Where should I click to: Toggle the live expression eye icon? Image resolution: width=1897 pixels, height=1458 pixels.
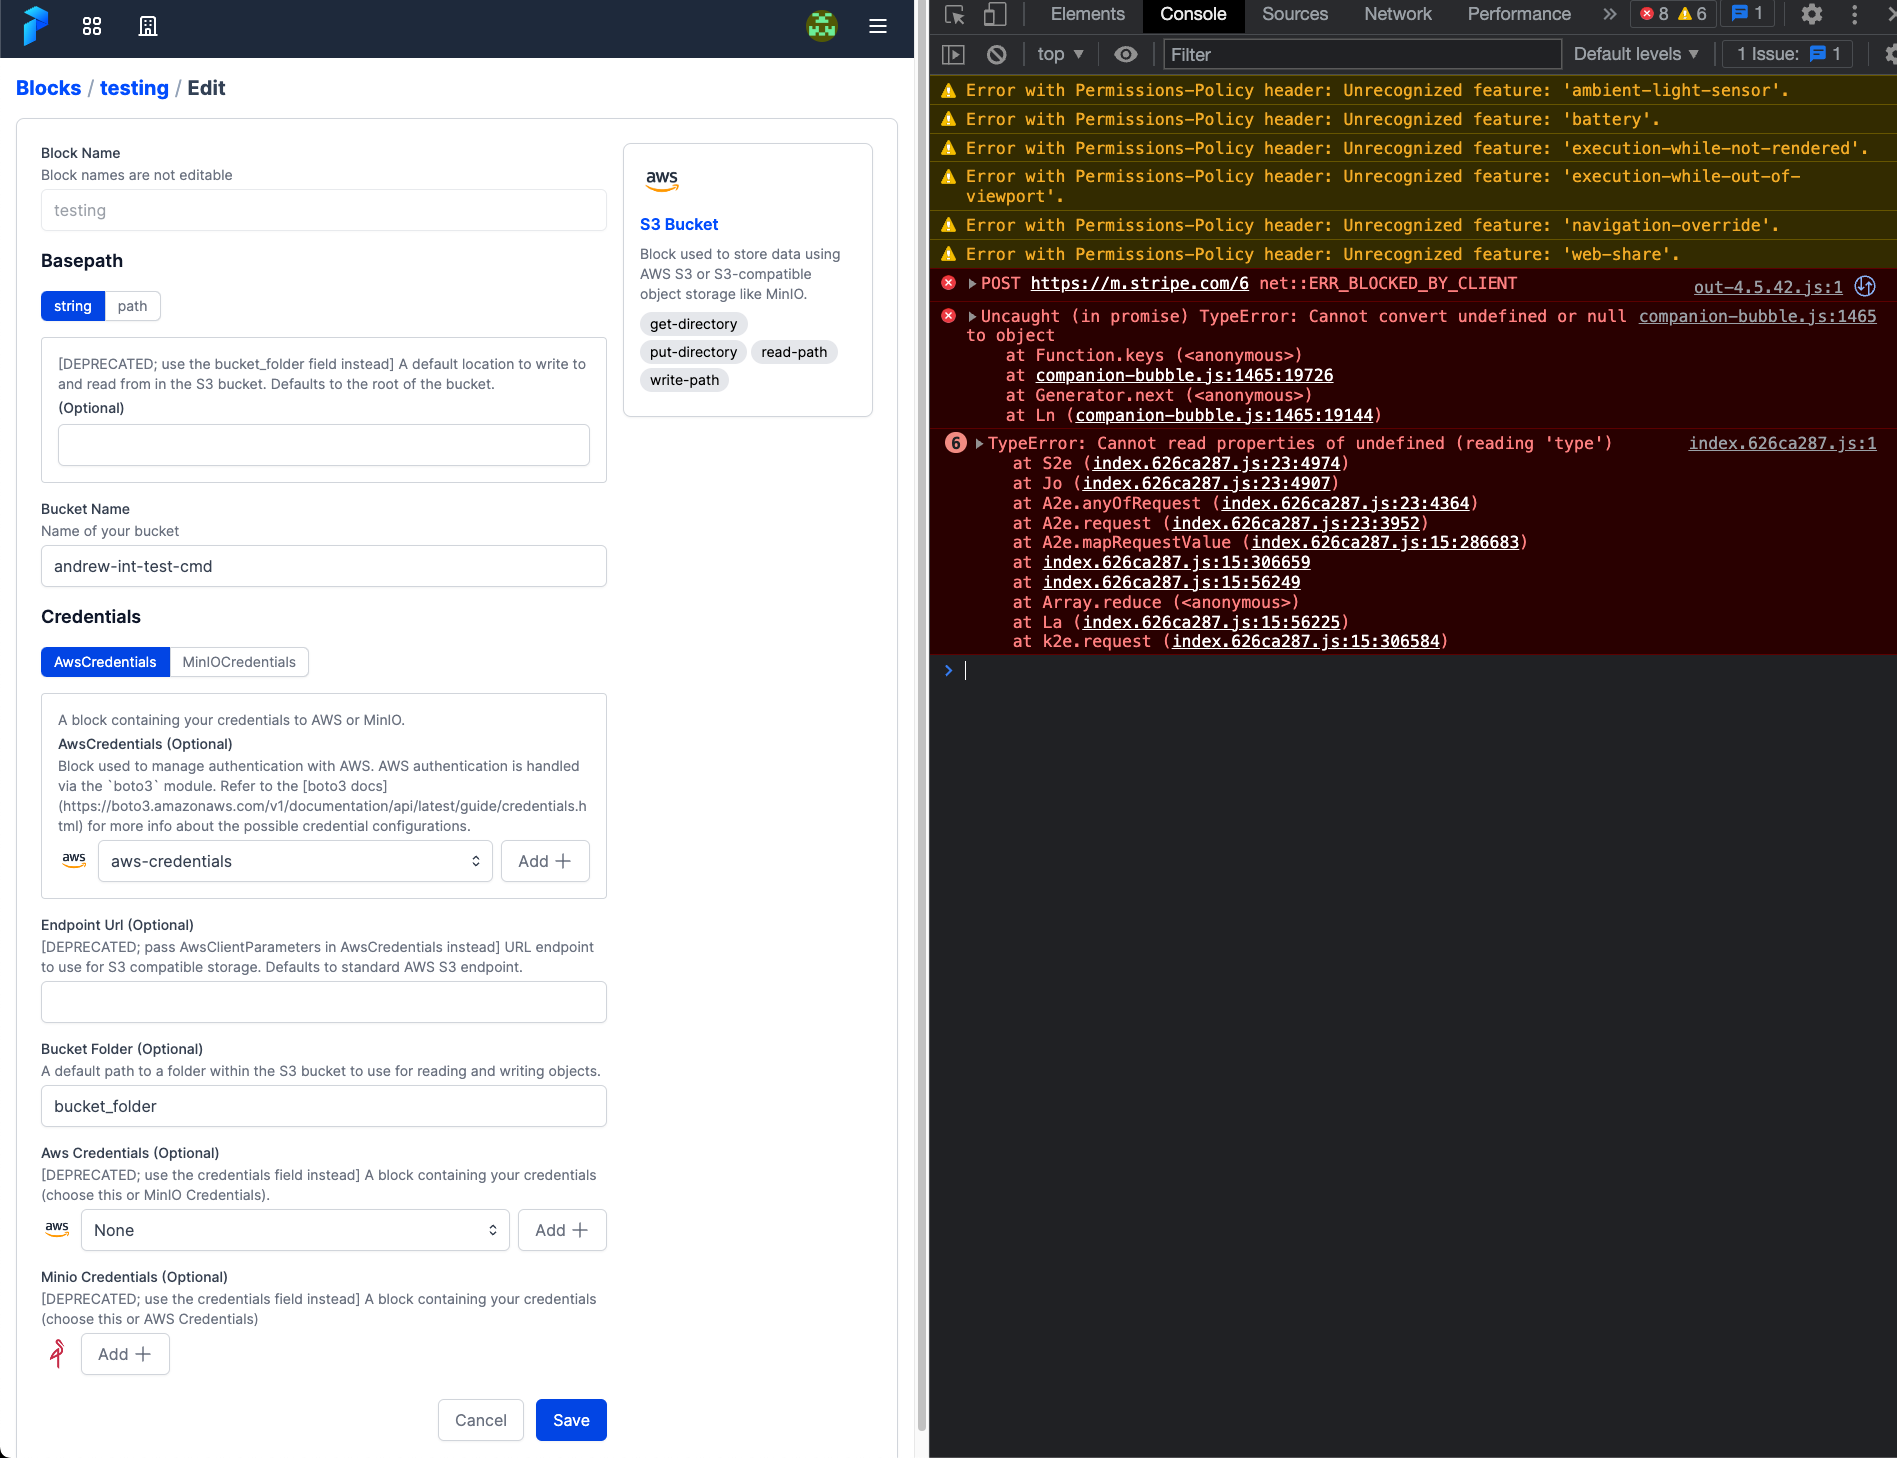1126,55
